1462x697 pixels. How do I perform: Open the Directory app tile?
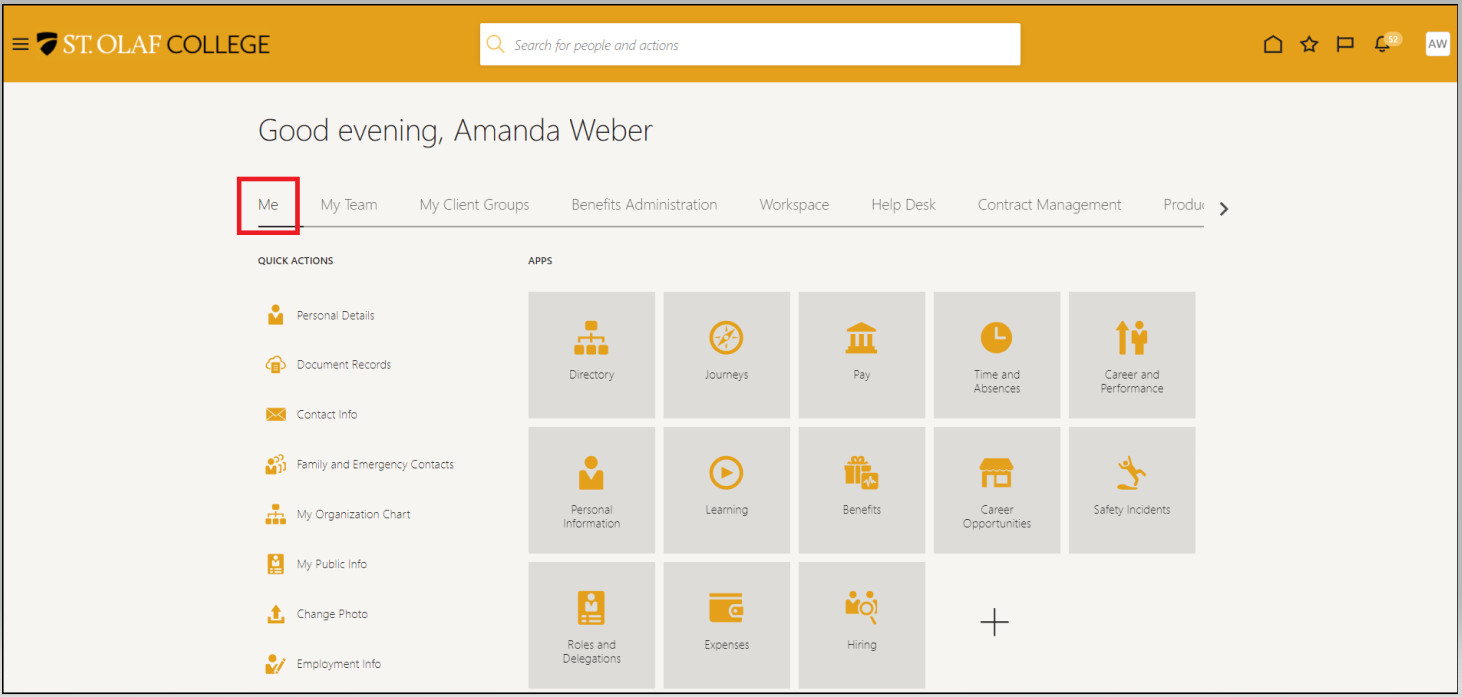pos(591,355)
